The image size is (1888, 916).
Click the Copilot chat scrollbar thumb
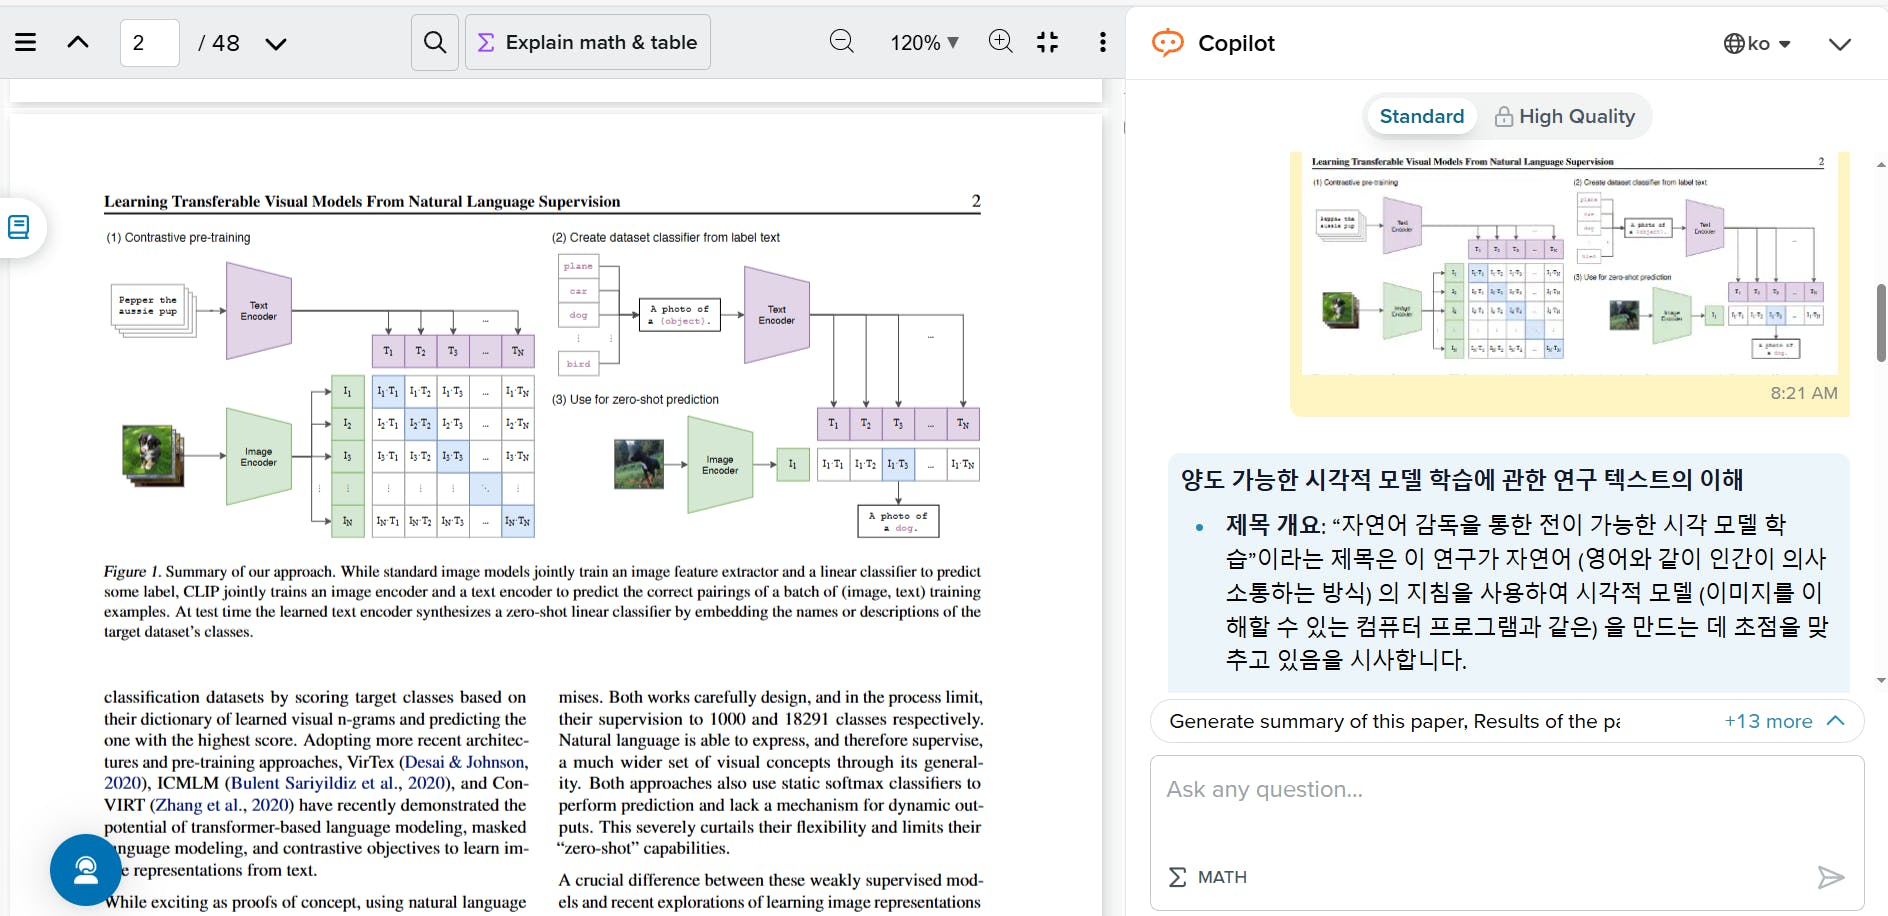tap(1881, 322)
